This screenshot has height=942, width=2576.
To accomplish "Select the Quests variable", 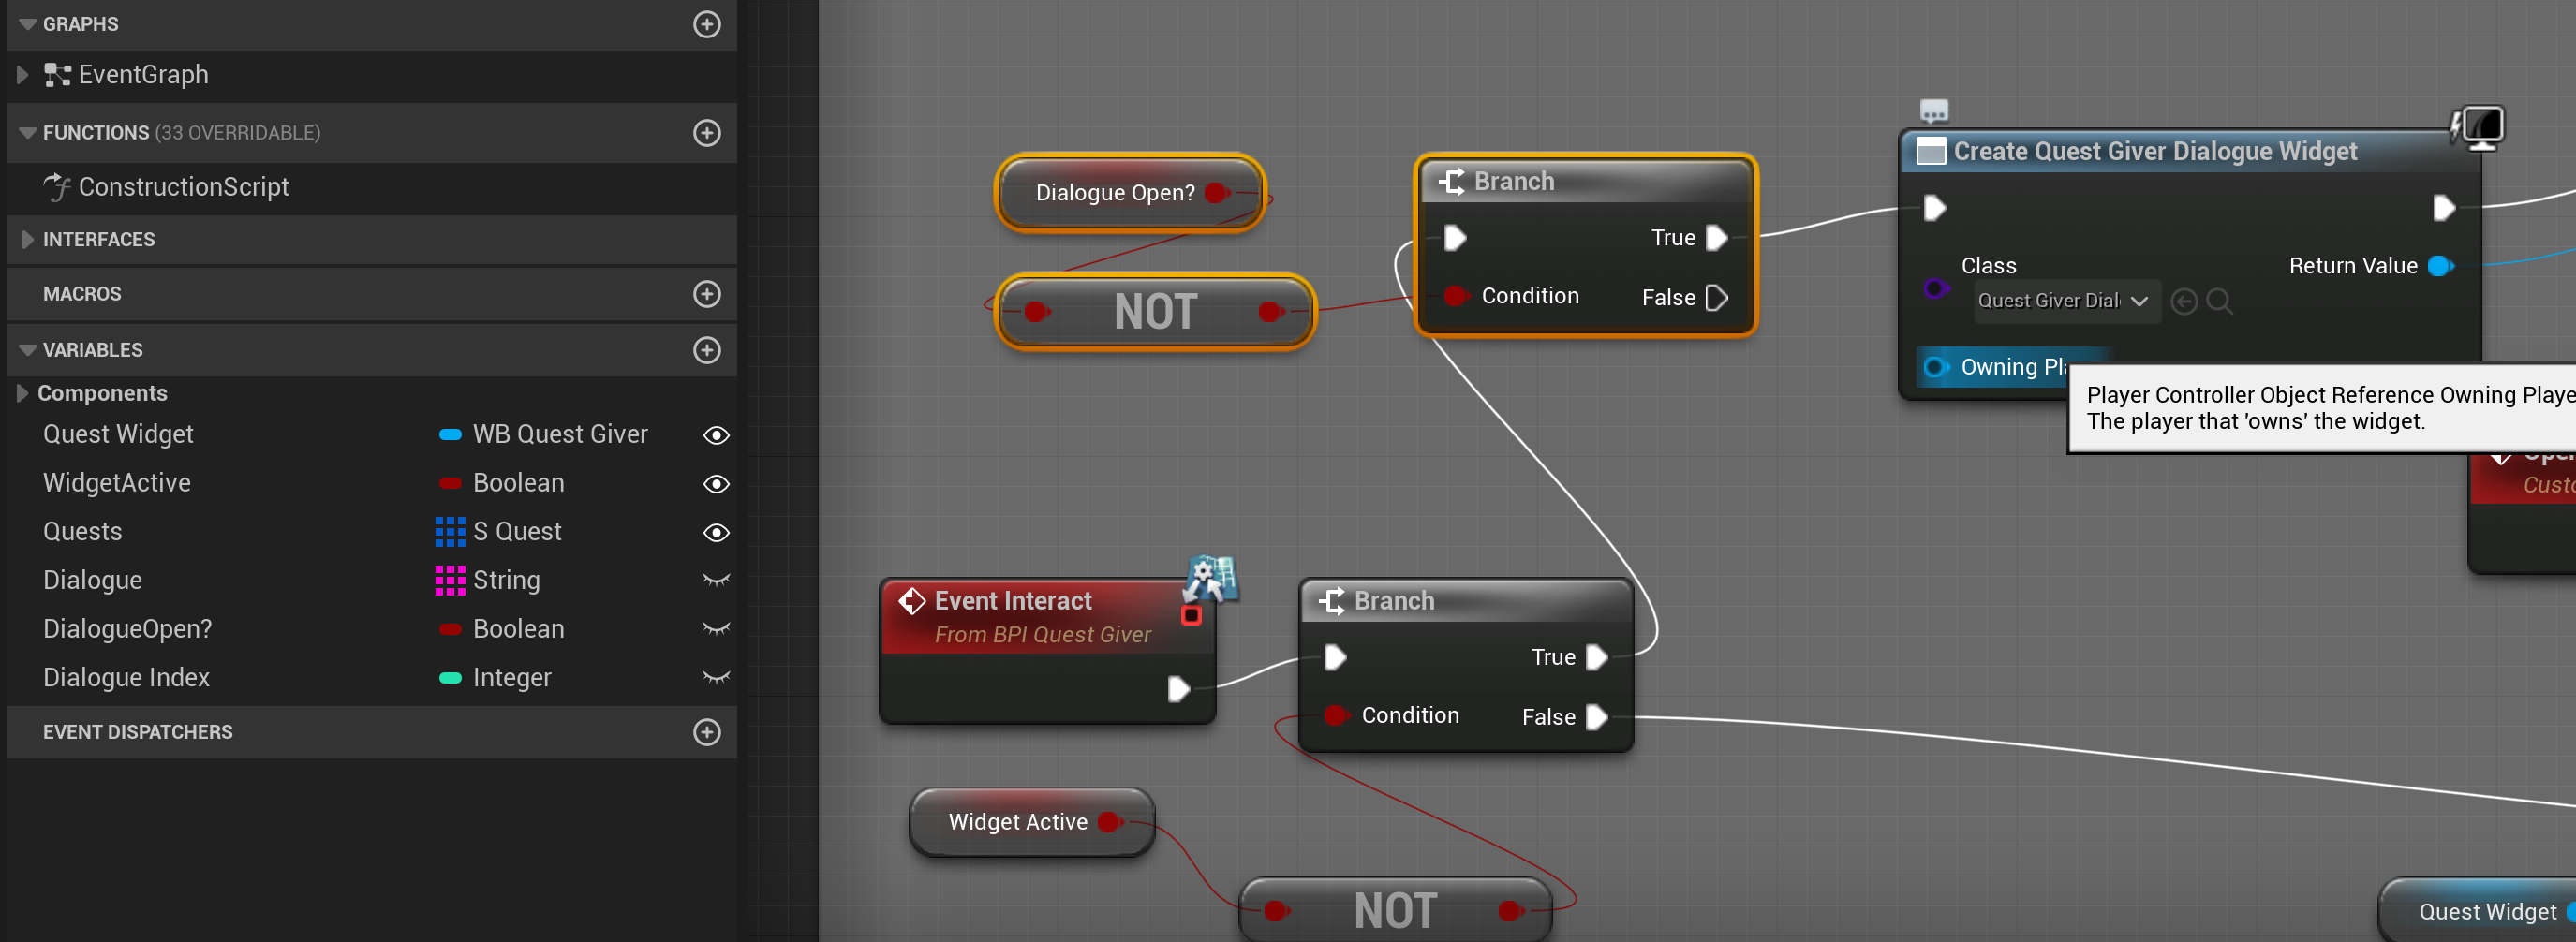I will click(x=82, y=532).
